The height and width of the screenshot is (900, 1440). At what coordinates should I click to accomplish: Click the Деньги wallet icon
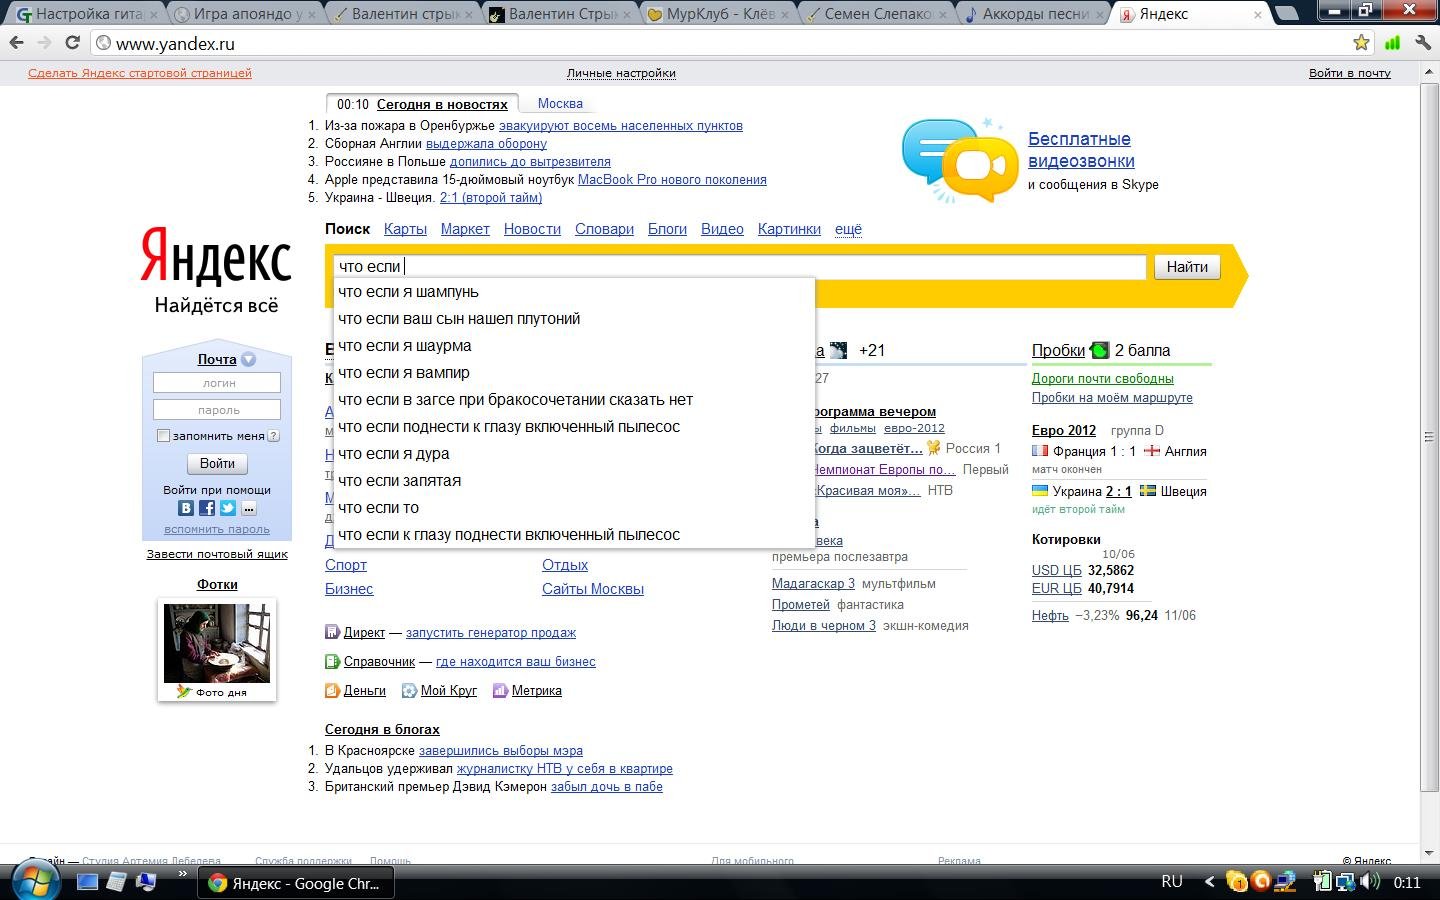pos(332,690)
